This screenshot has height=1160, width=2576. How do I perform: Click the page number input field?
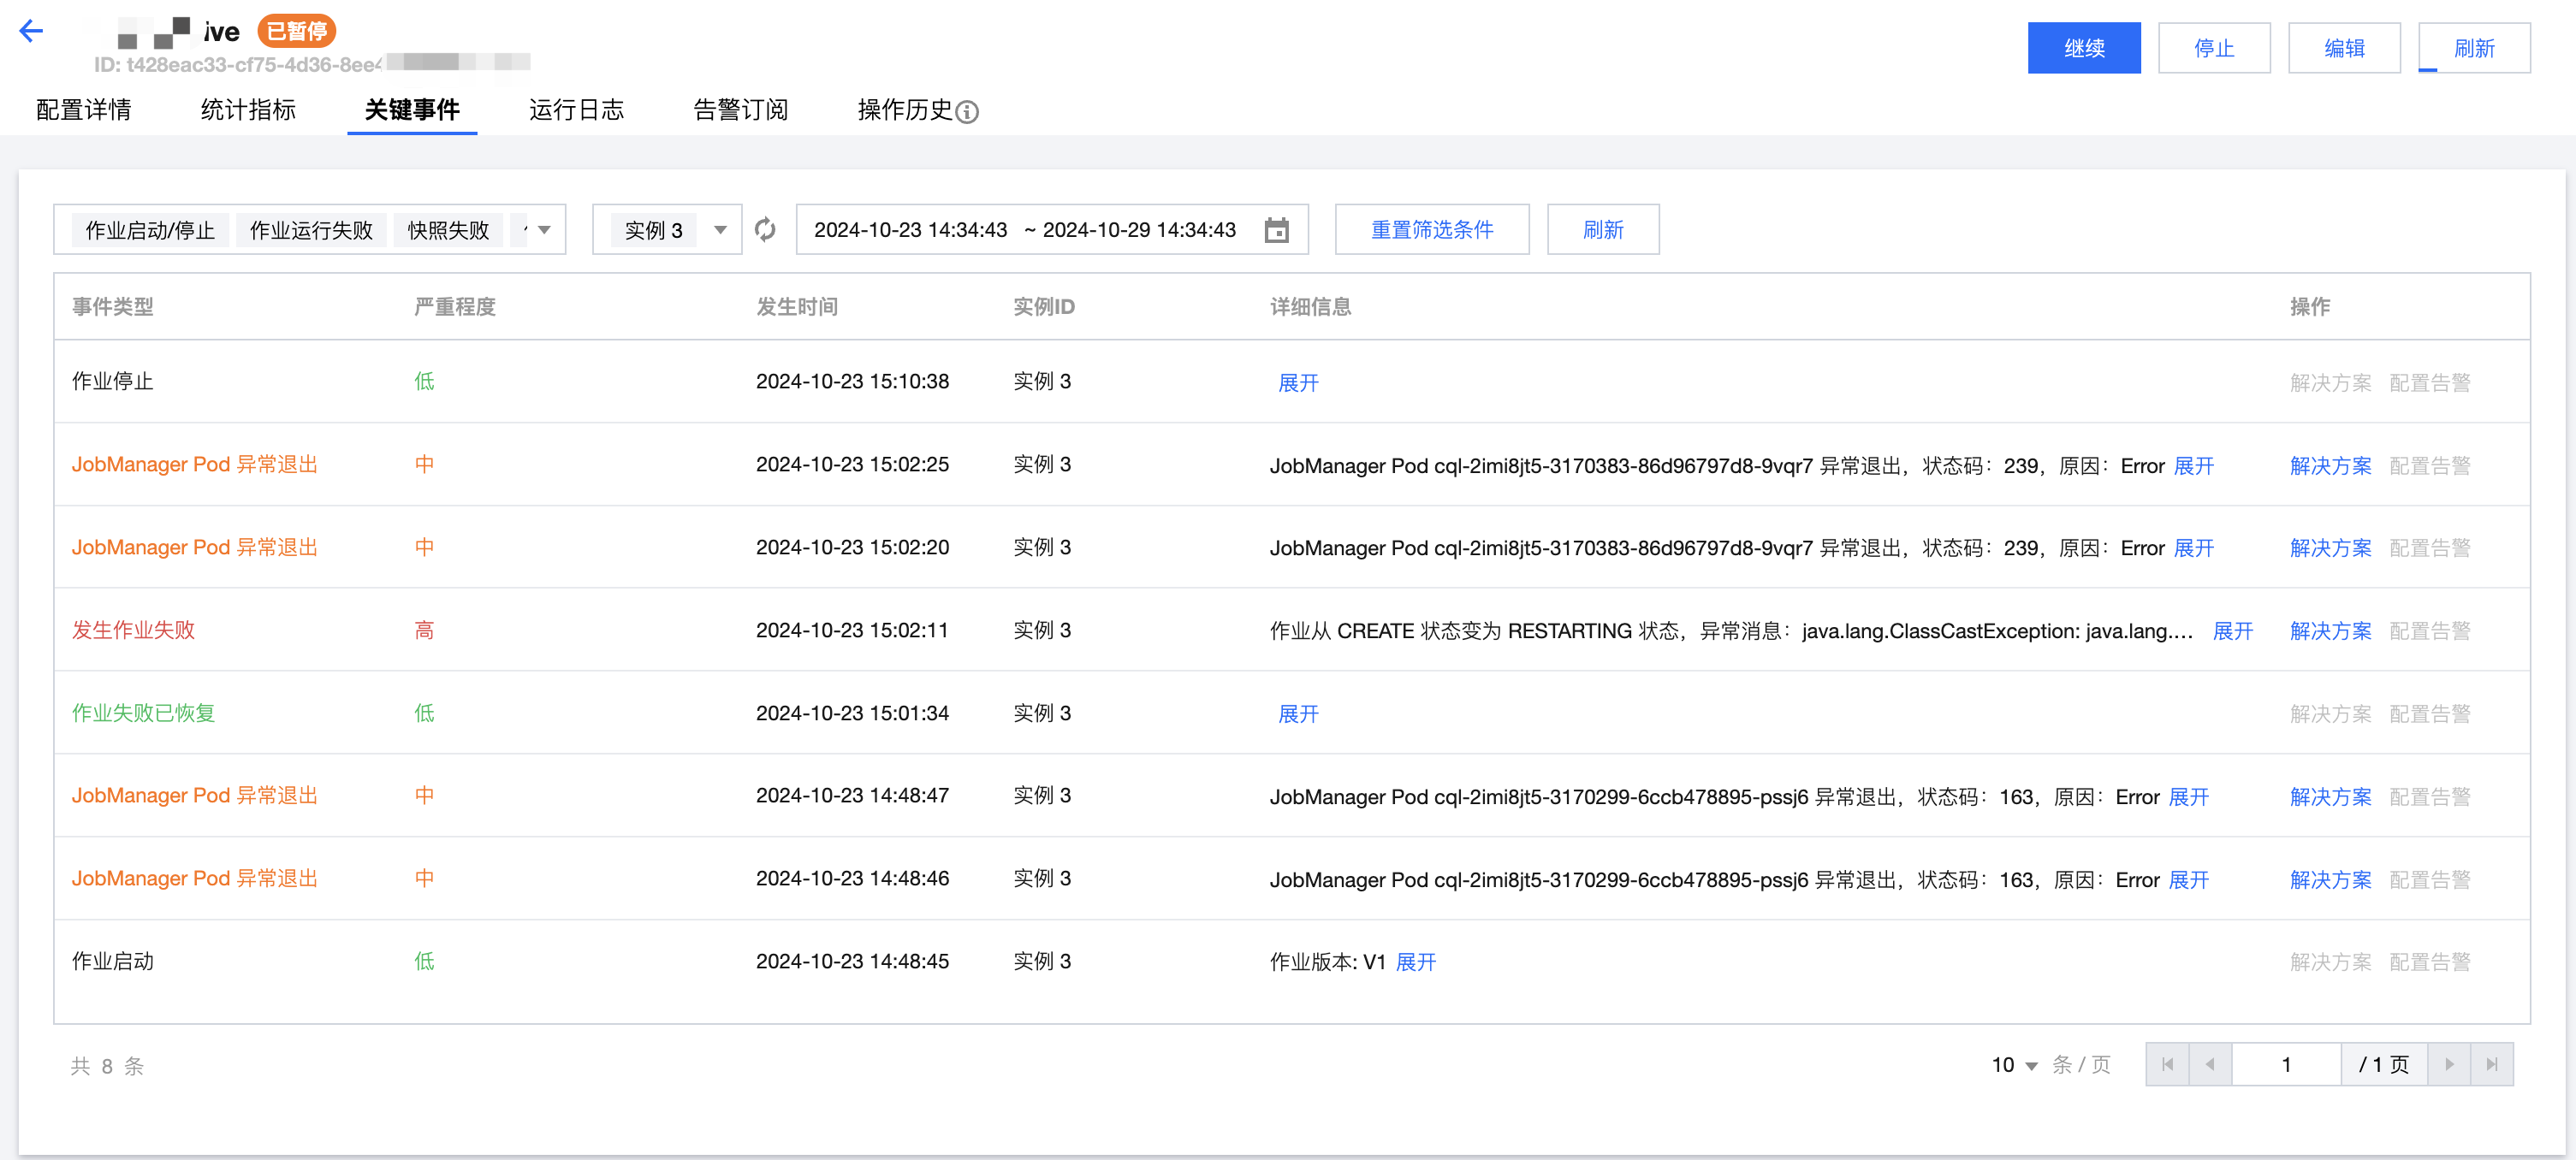[x=2285, y=1064]
